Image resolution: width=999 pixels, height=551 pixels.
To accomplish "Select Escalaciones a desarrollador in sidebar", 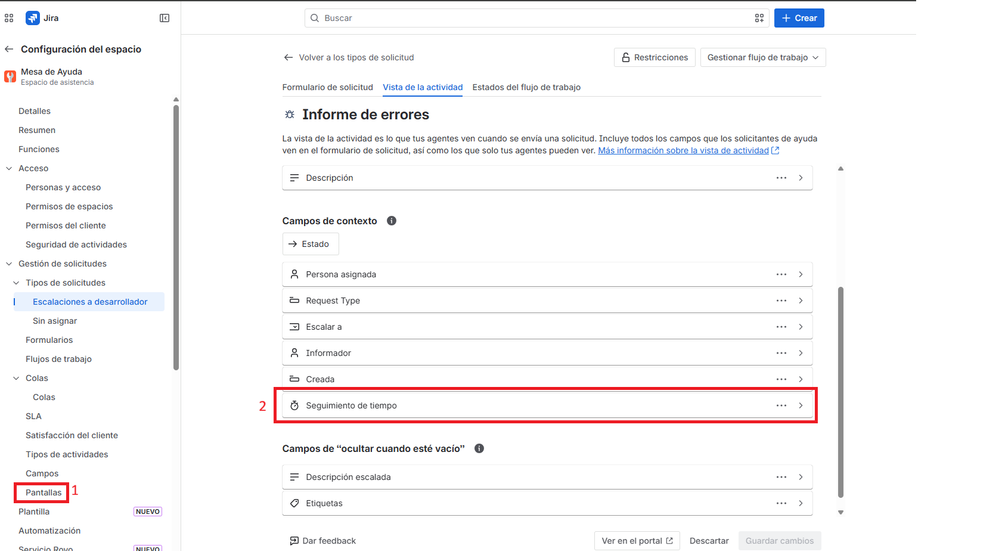I will pos(90,302).
